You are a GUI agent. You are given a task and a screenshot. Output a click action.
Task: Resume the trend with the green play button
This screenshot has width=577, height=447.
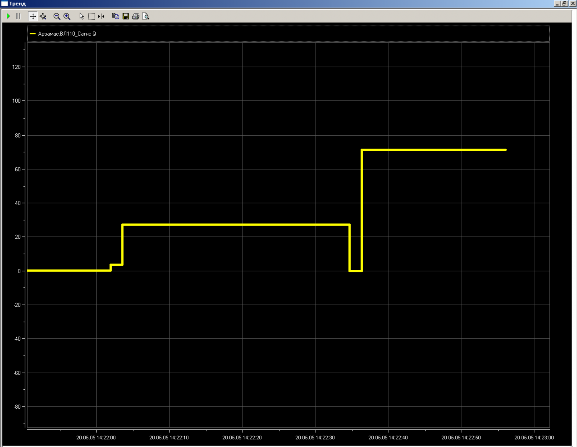pyautogui.click(x=8, y=16)
